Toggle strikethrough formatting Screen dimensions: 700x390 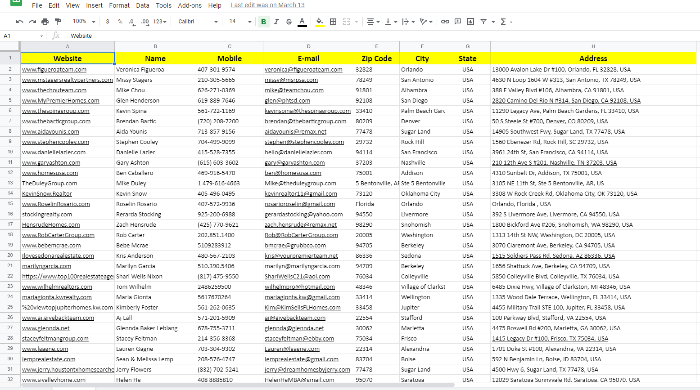[x=289, y=21]
